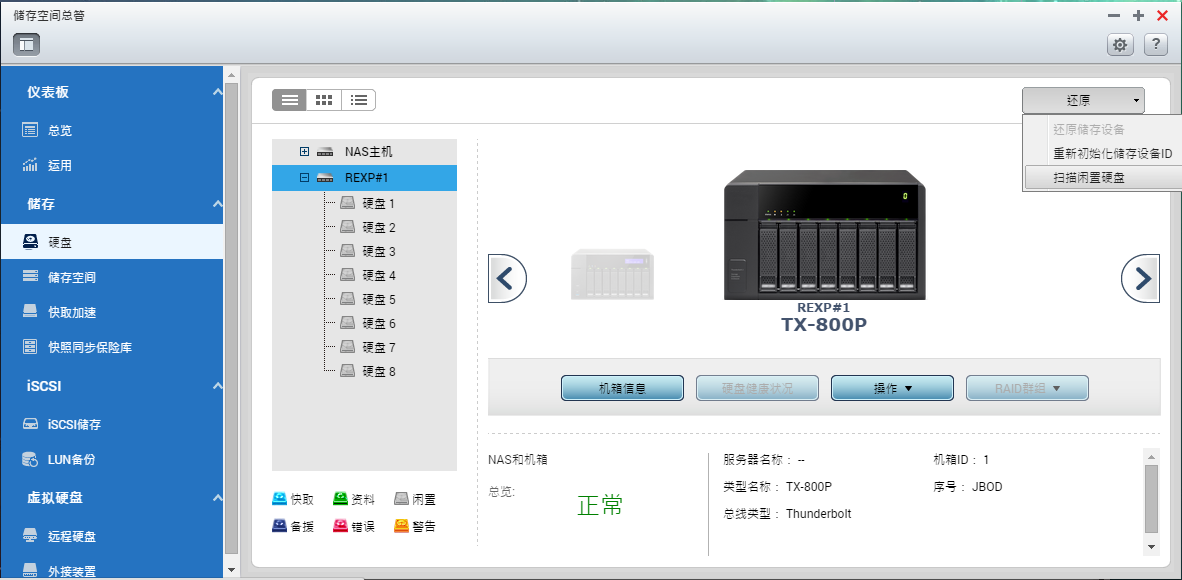Collapse the REXP#1 tree node

pyautogui.click(x=305, y=178)
